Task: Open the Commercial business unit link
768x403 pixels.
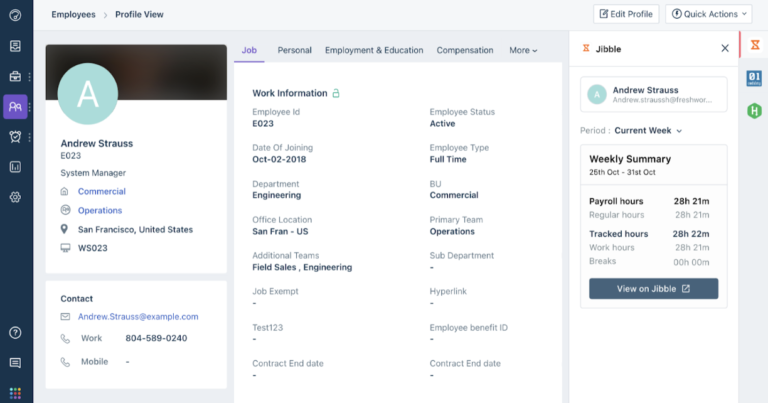Action: 101,191
